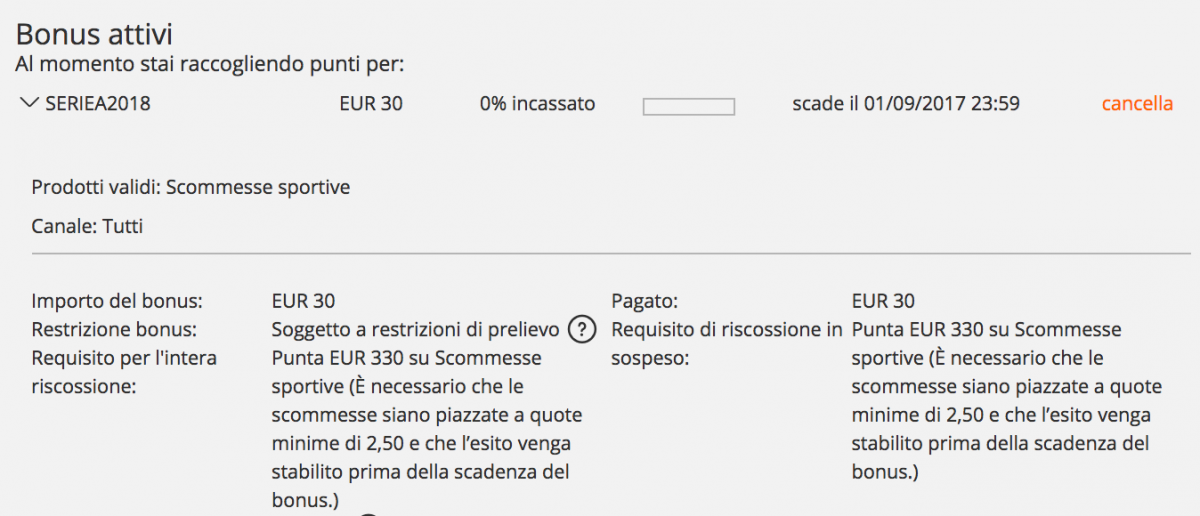The image size is (1200, 516).
Task: Click the empty bonus progress bar
Action: point(688,106)
